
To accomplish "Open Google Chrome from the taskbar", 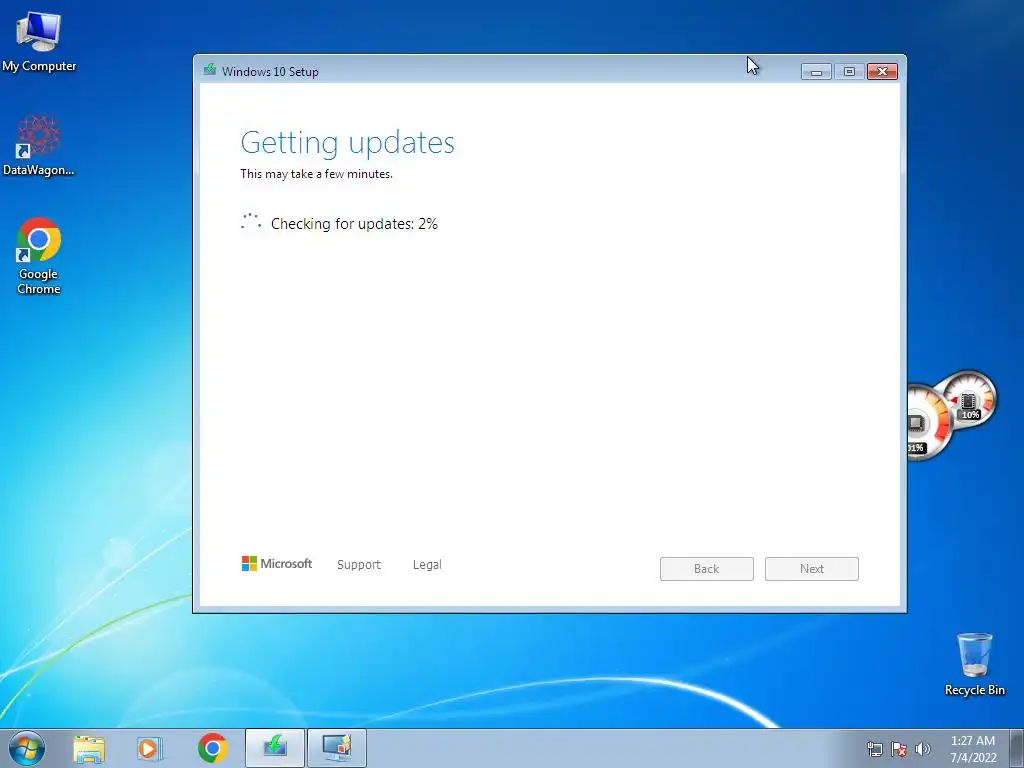I will (x=212, y=748).
